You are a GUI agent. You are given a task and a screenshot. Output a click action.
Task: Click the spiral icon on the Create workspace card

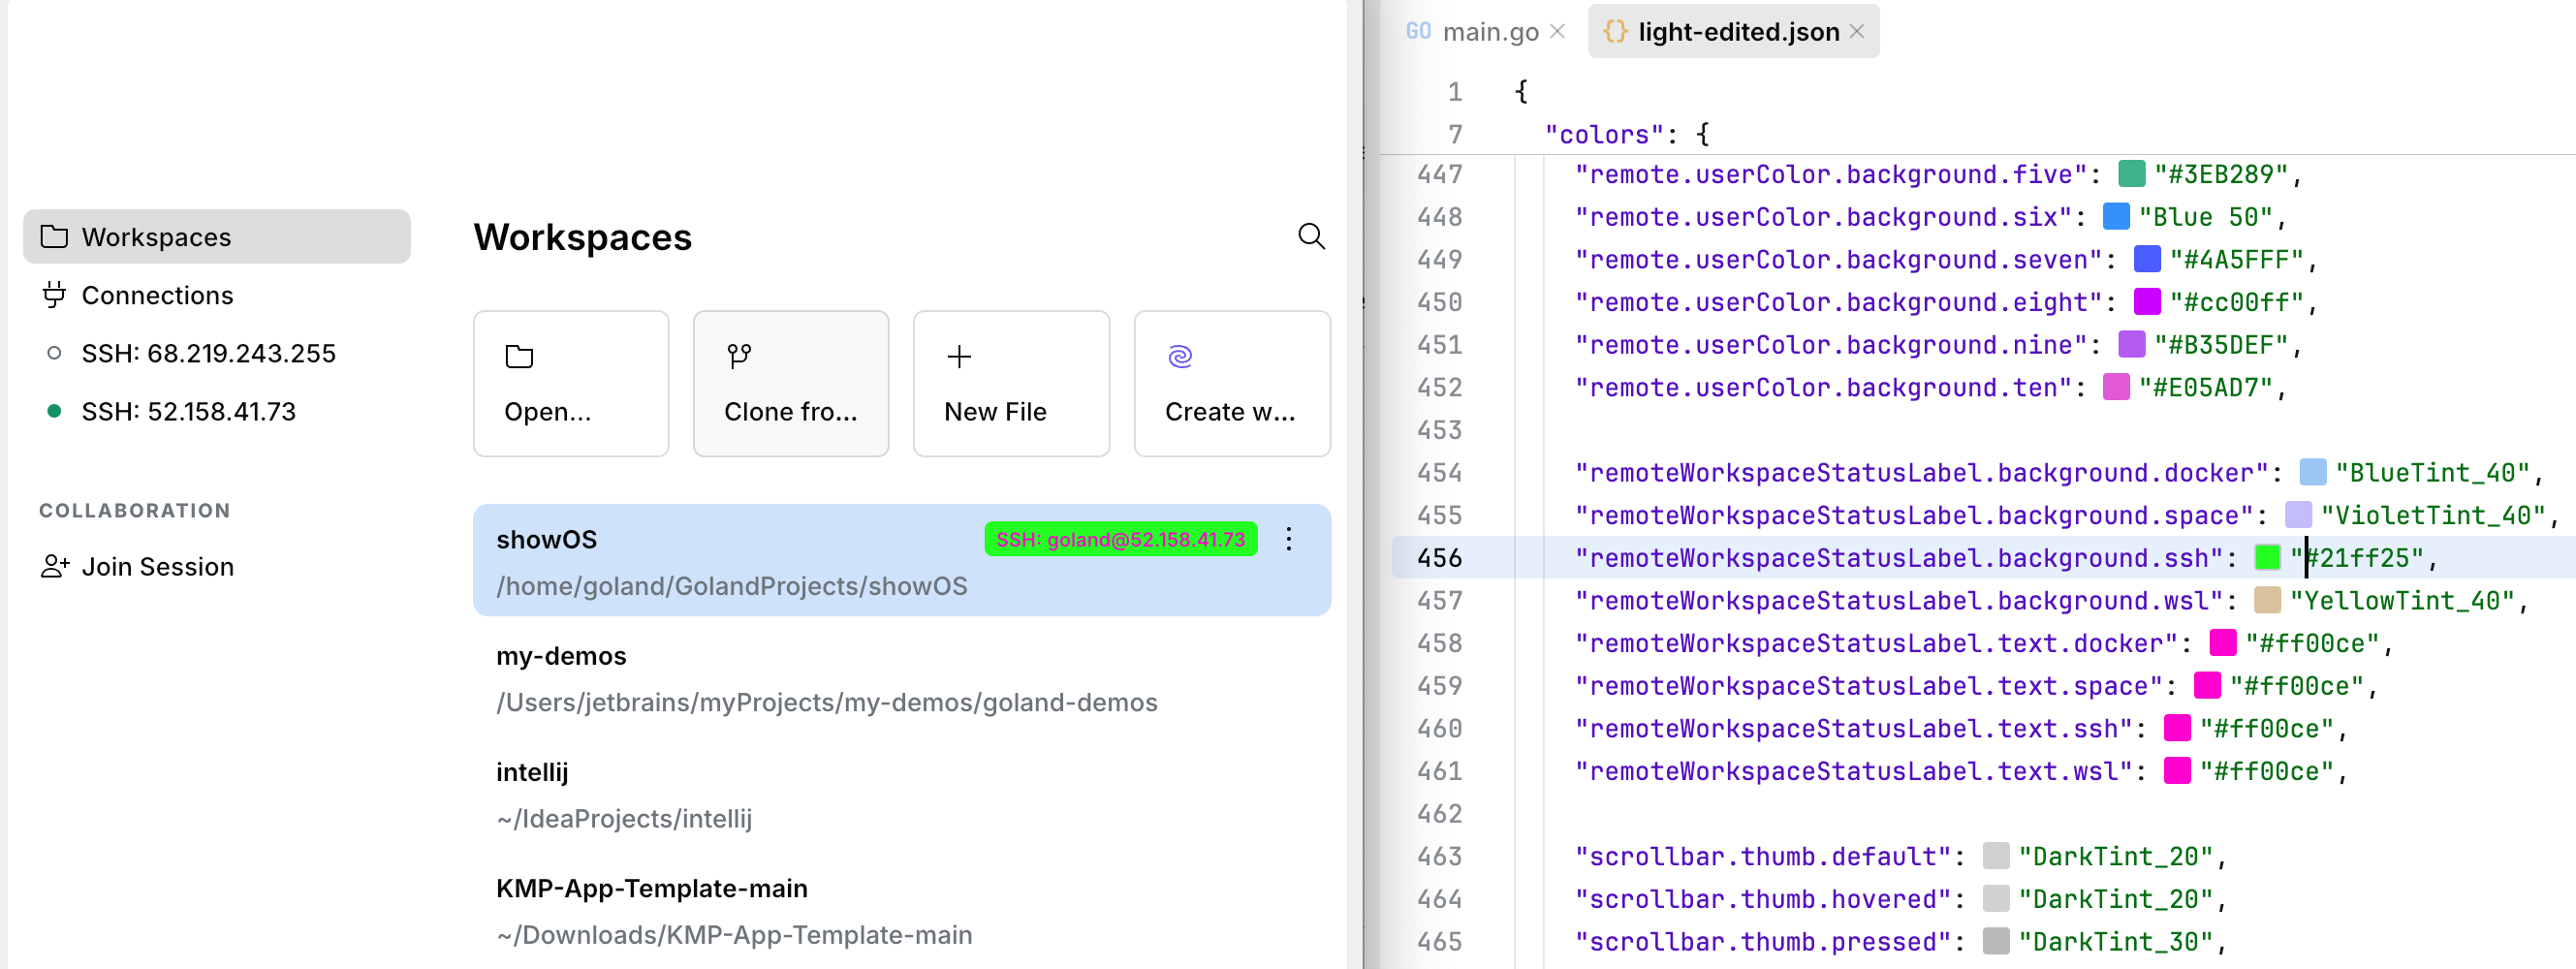tap(1181, 356)
